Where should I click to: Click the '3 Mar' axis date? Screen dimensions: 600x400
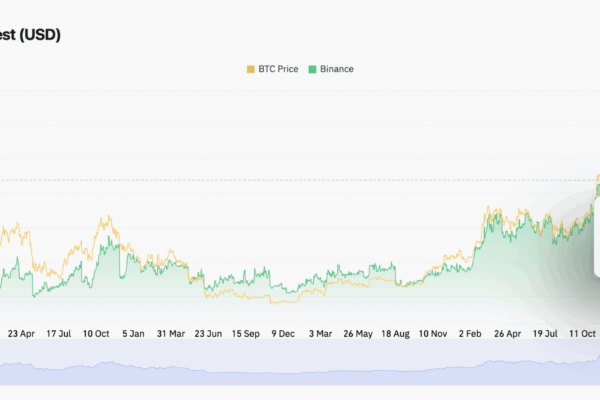[x=321, y=332]
